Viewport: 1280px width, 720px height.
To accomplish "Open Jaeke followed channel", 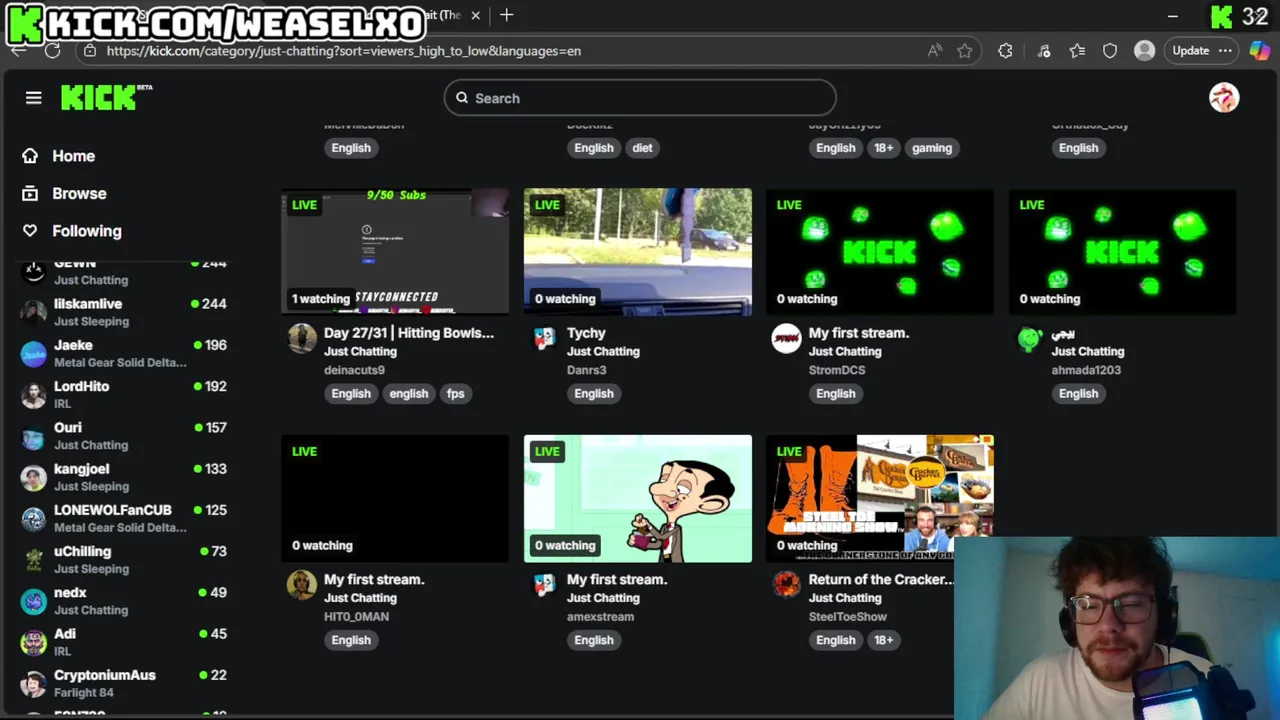I will (x=125, y=353).
